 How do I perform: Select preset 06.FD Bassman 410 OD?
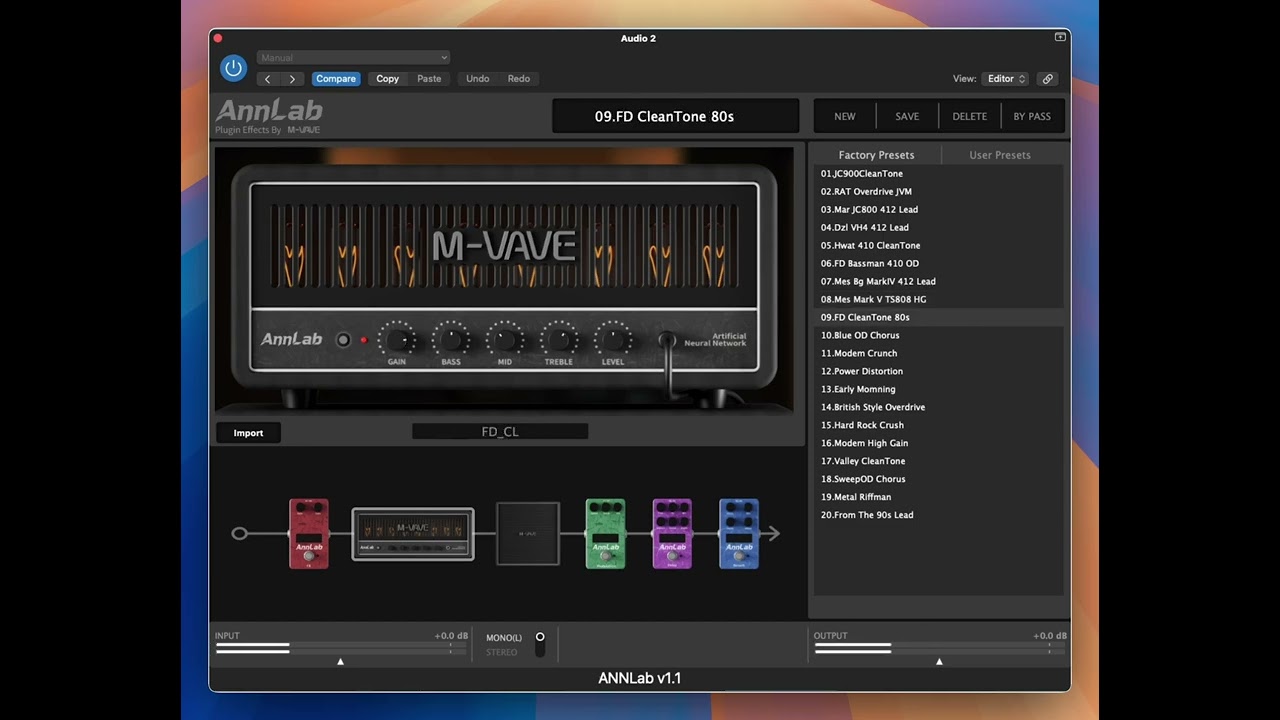coord(938,264)
